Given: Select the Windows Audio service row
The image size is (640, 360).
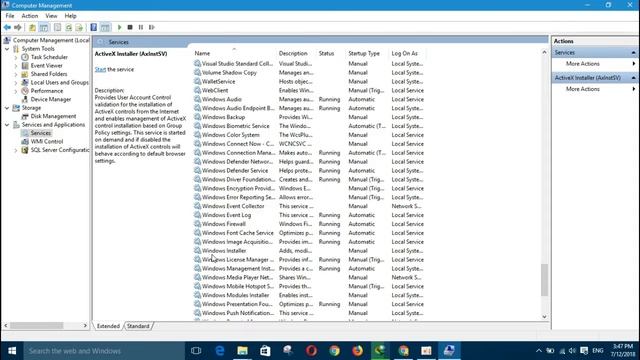Looking at the screenshot, I should pos(309,99).
